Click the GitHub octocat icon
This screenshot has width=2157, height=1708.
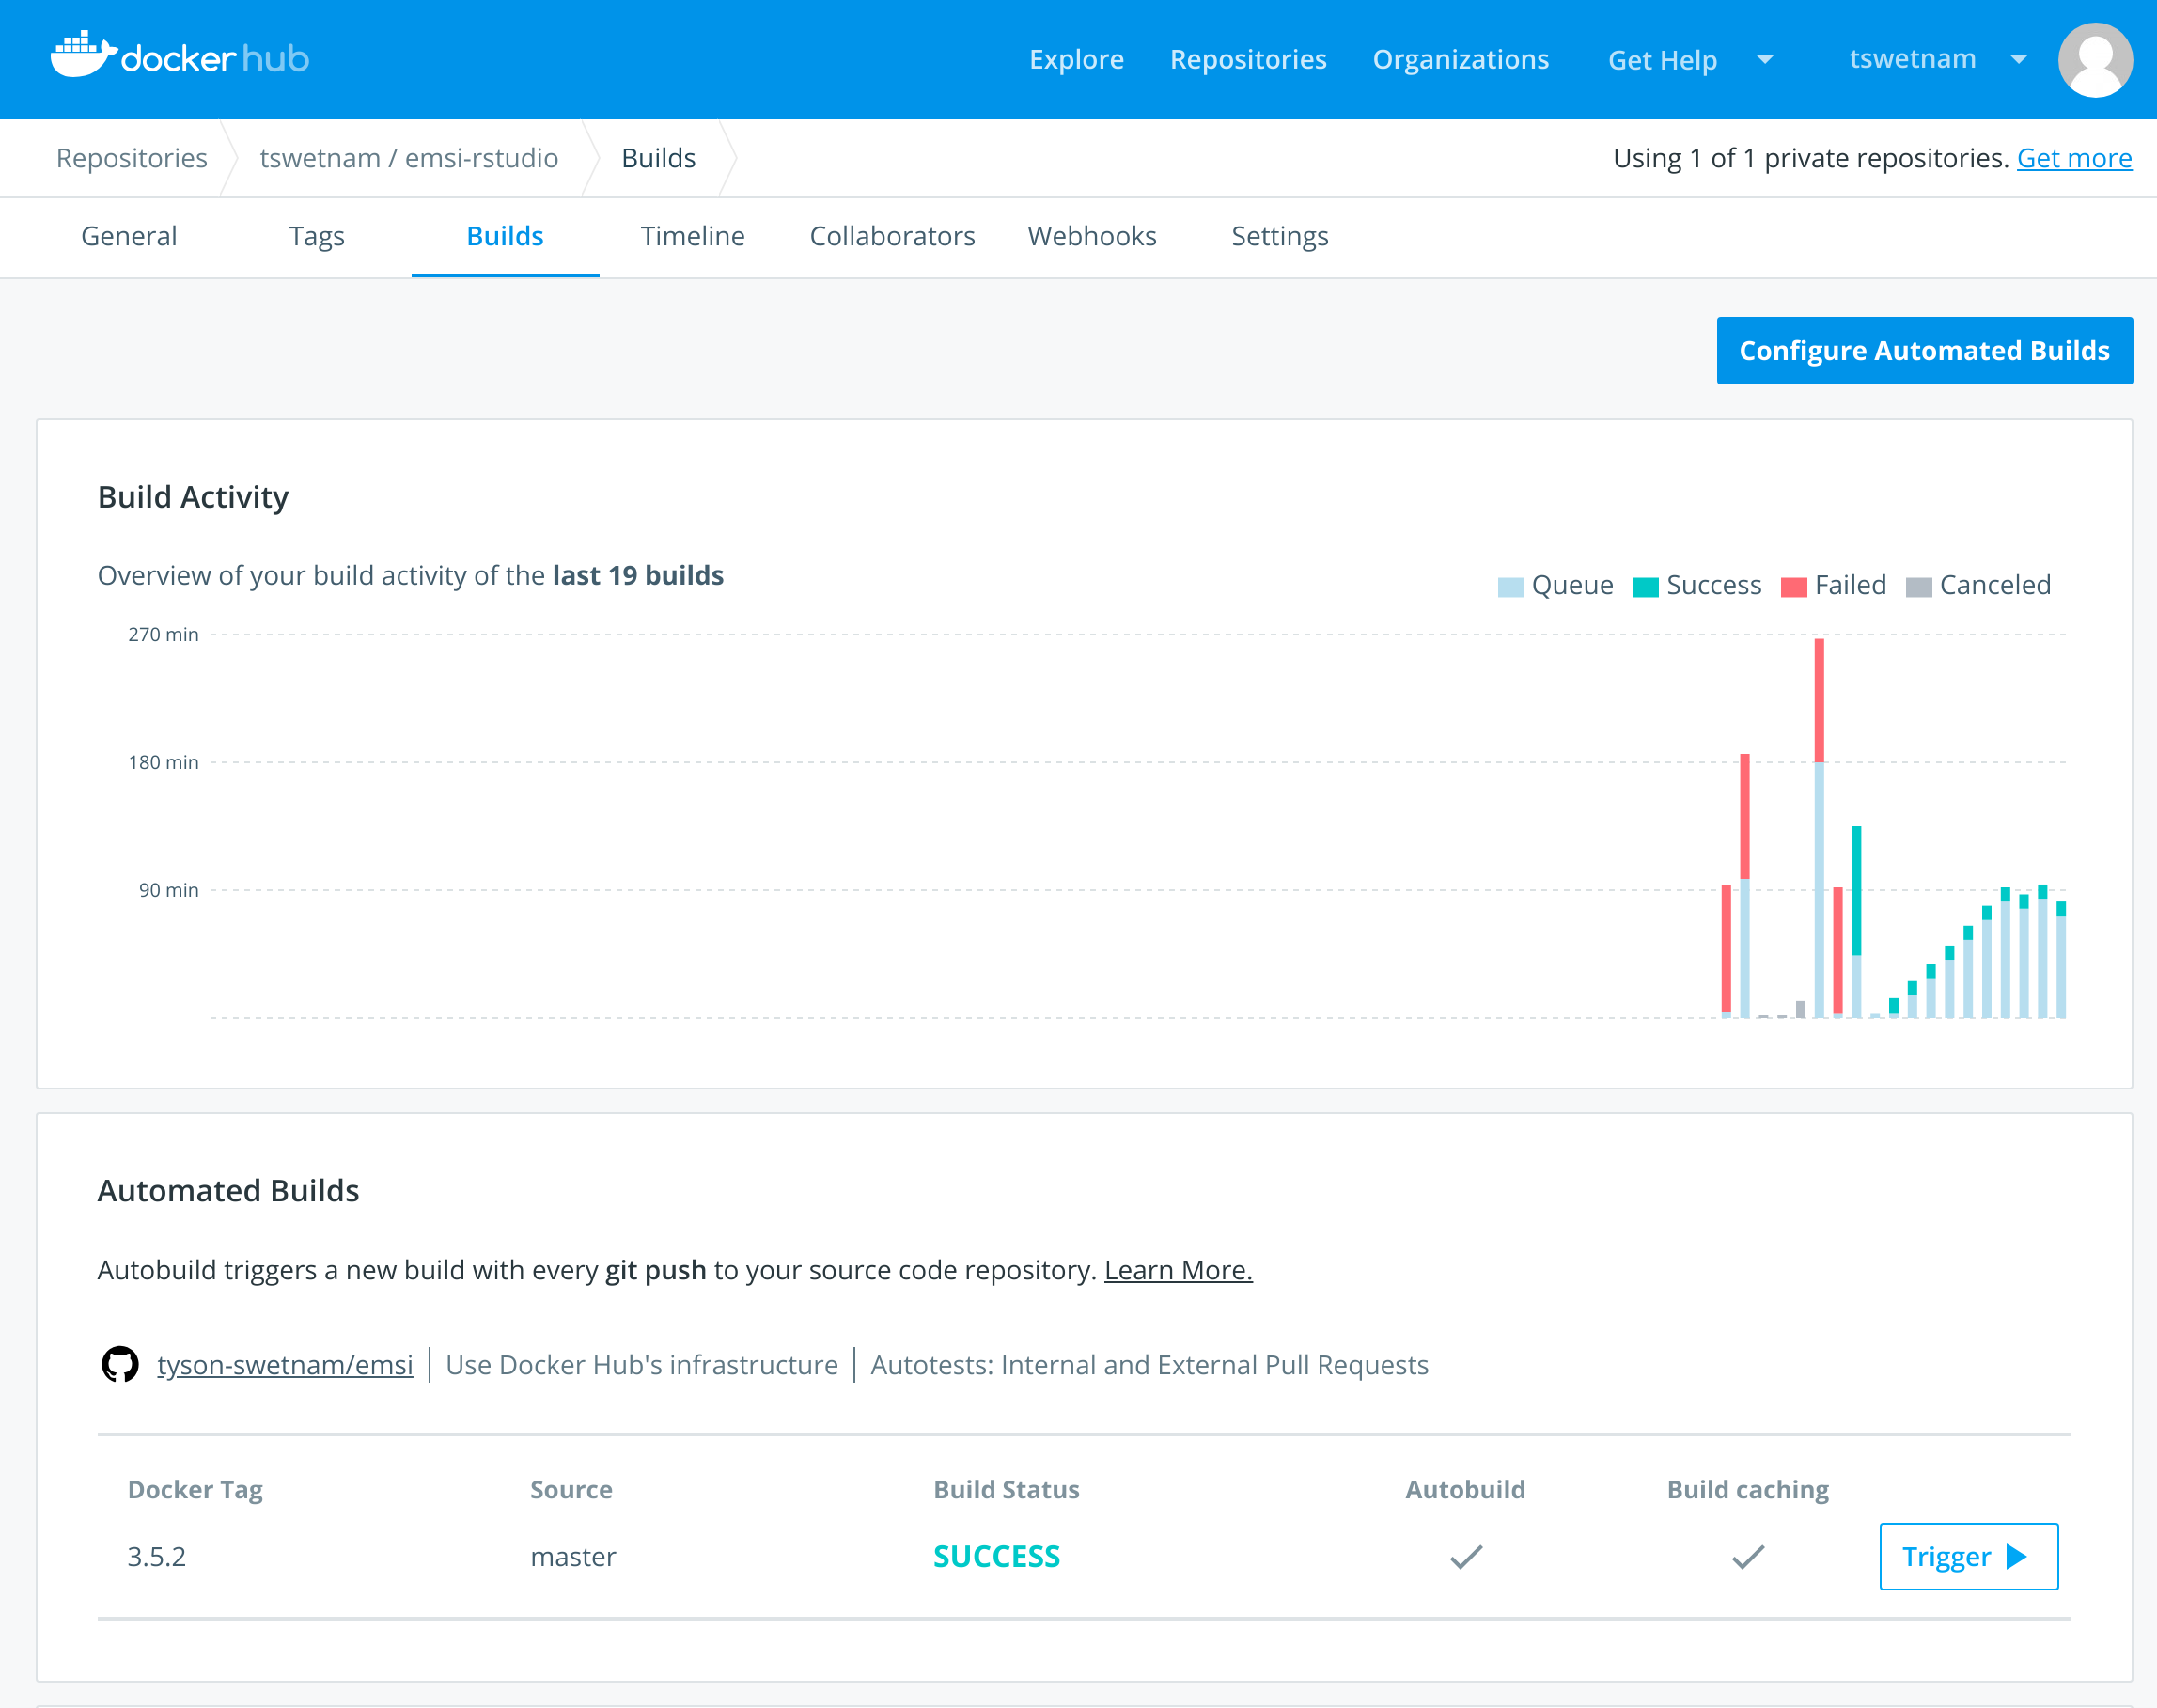[120, 1364]
